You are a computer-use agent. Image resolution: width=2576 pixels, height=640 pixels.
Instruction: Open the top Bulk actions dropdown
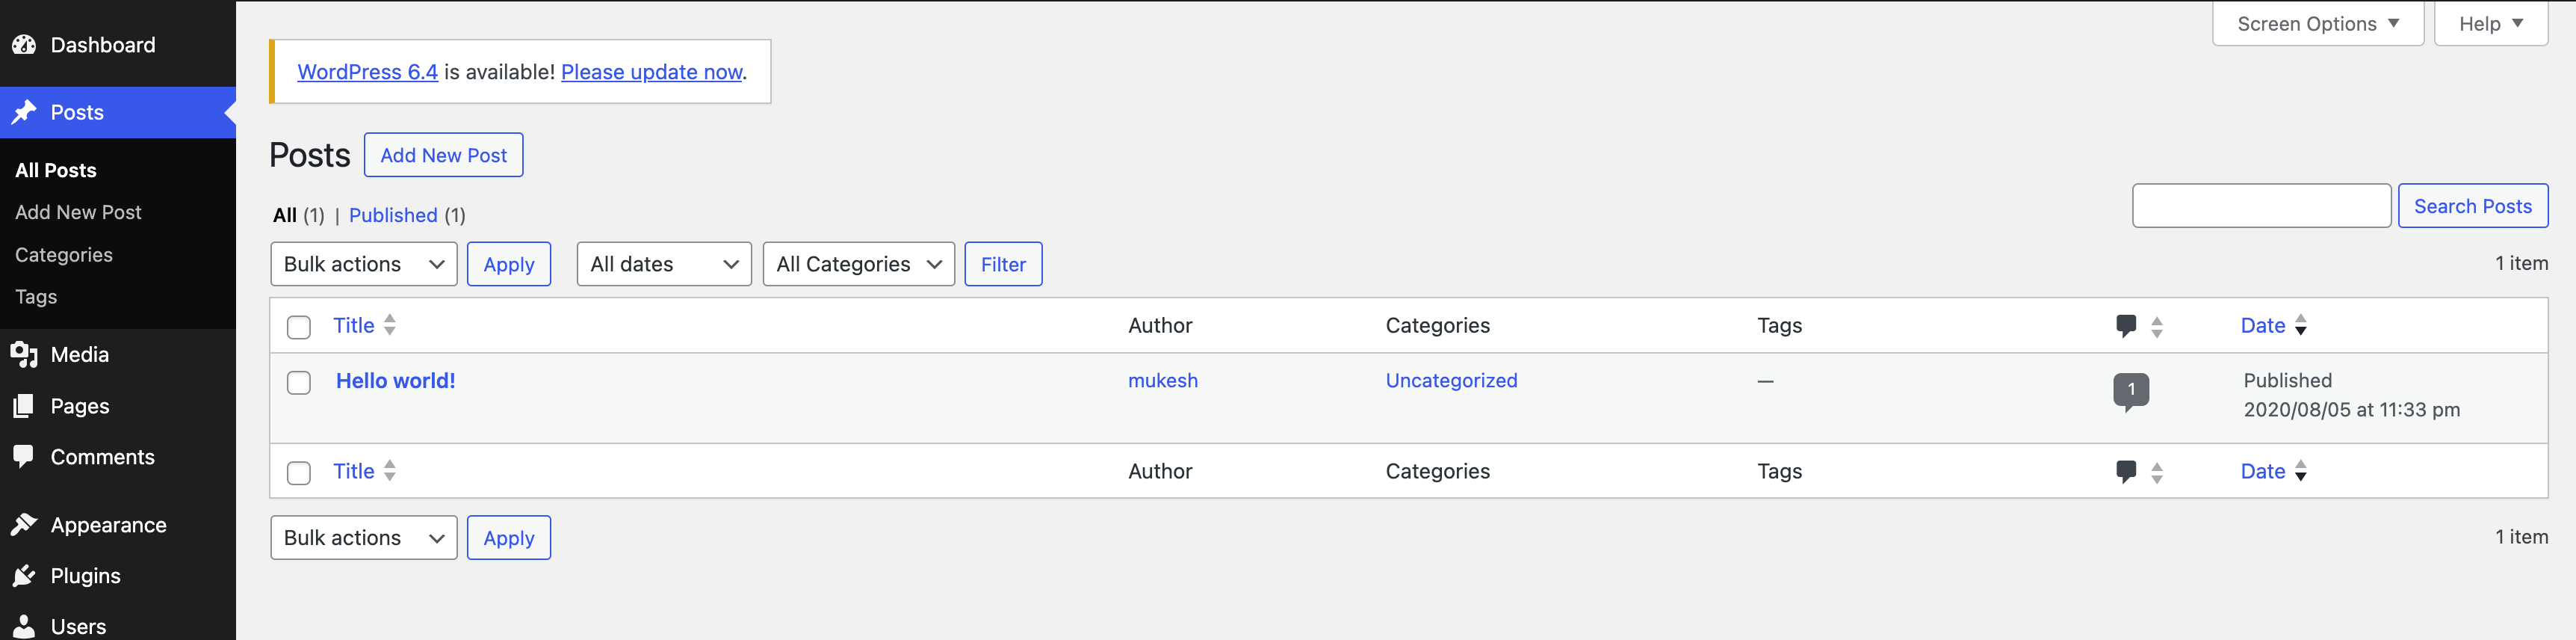pos(363,264)
